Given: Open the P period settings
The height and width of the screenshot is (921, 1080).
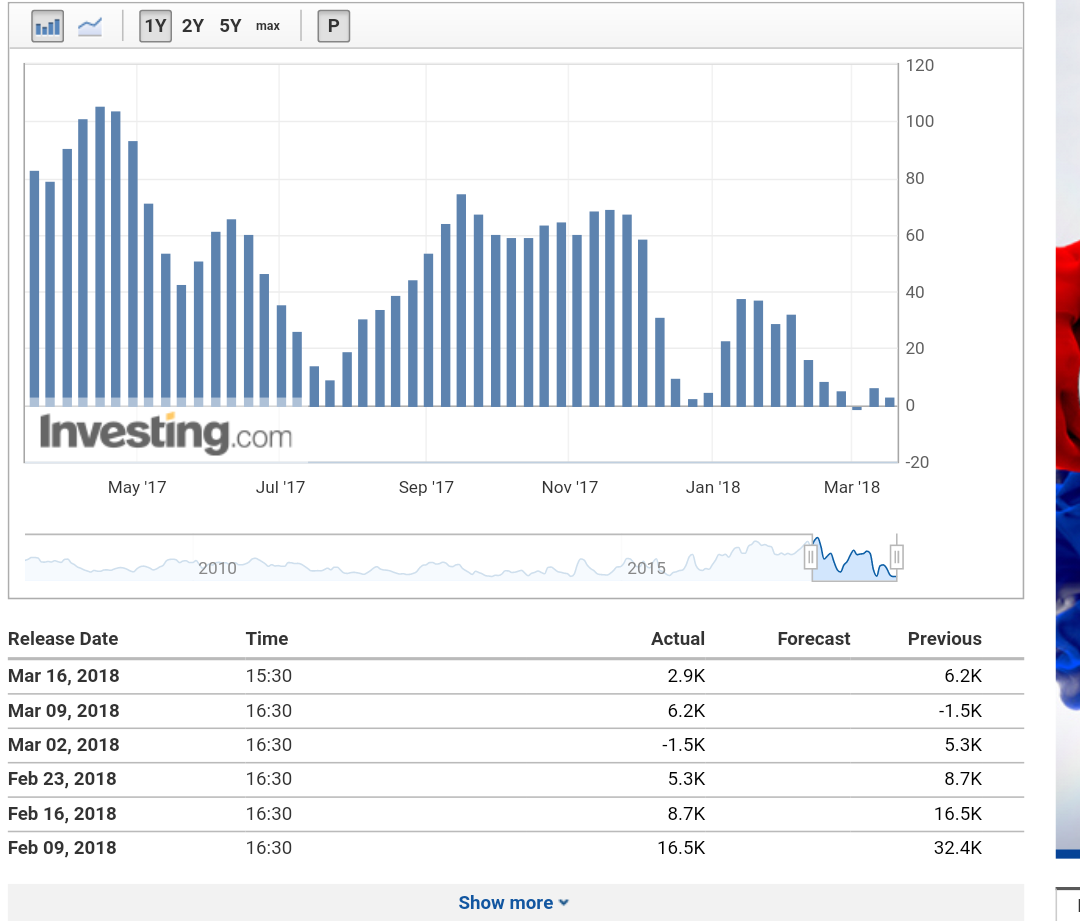Looking at the screenshot, I should [333, 25].
